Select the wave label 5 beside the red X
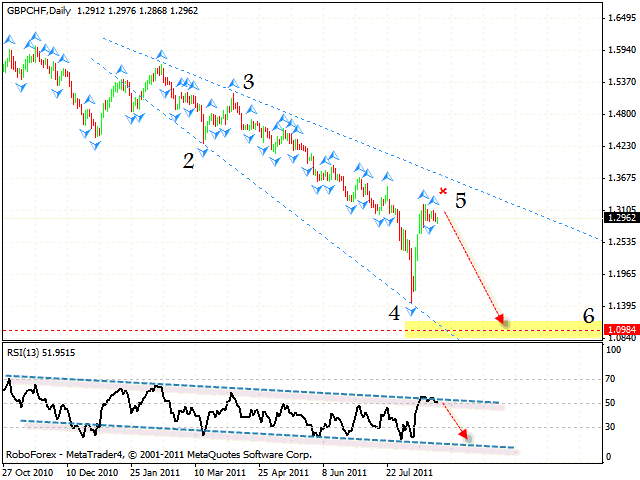 tap(460, 201)
